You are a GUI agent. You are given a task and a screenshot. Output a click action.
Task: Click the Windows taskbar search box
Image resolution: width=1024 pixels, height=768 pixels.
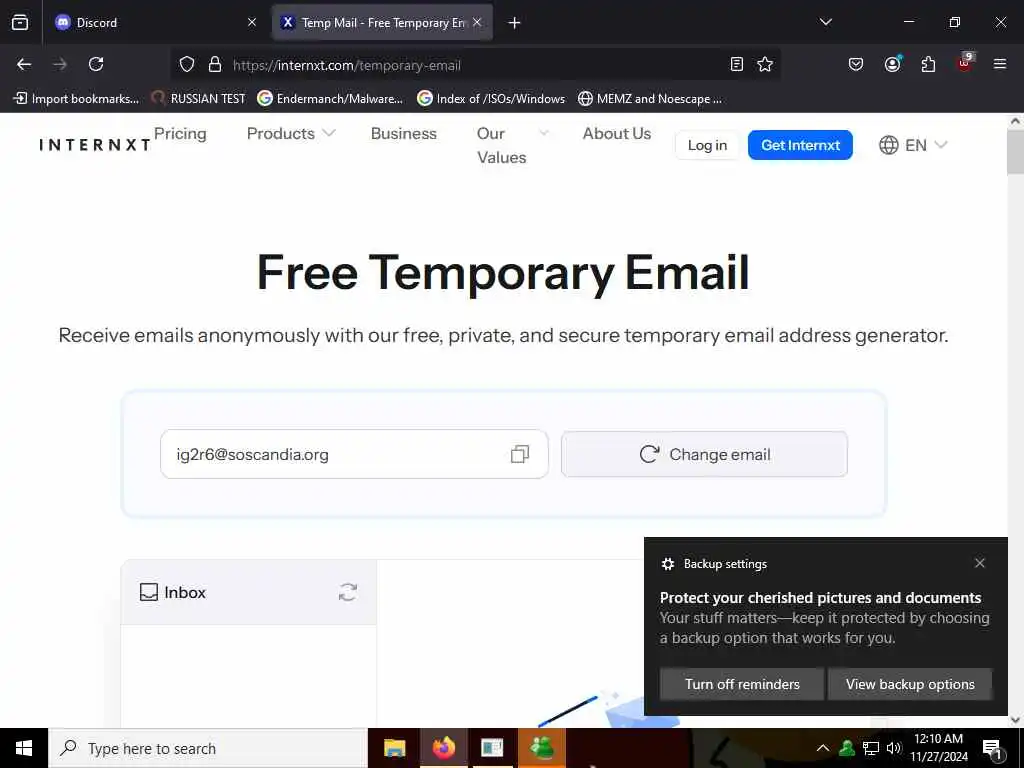(208, 748)
